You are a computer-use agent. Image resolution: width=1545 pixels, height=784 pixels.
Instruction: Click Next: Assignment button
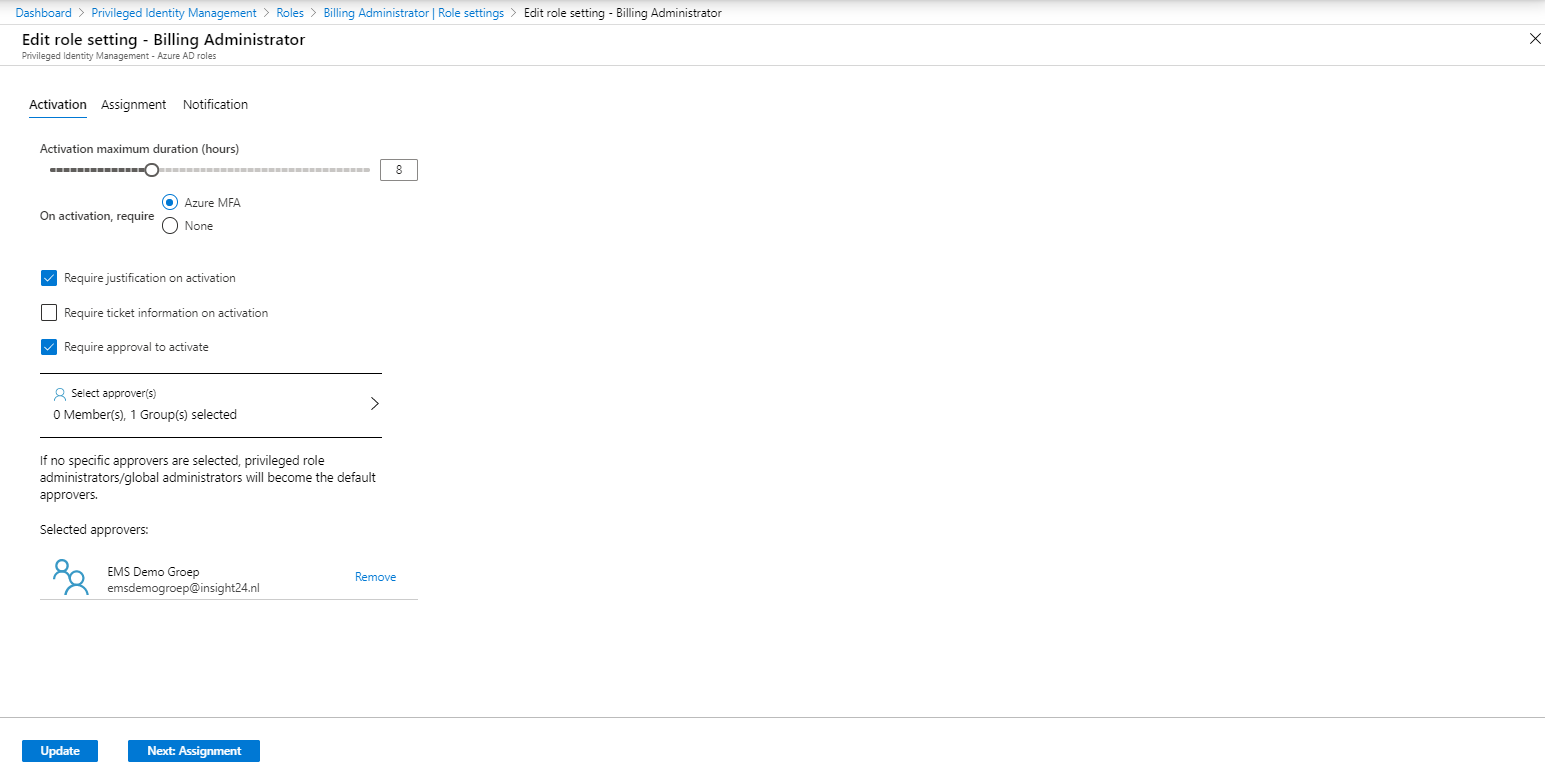pyautogui.click(x=194, y=751)
